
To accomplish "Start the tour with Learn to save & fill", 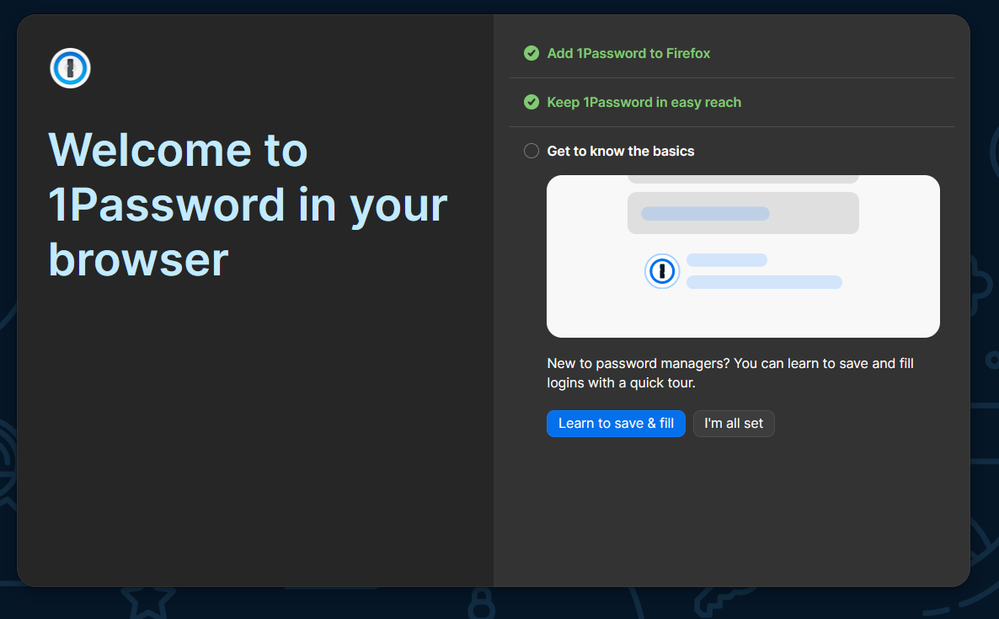I will click(616, 424).
